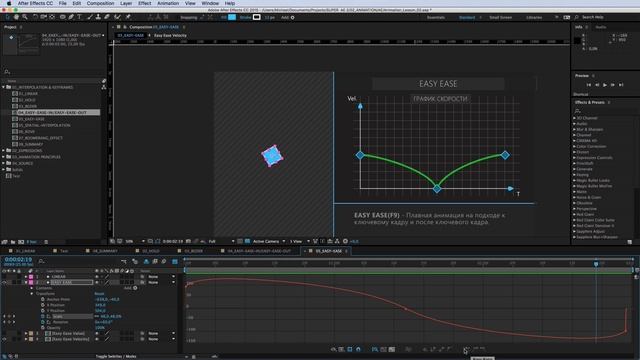
Task: Click Reset link for Transform
Action: 99,293
